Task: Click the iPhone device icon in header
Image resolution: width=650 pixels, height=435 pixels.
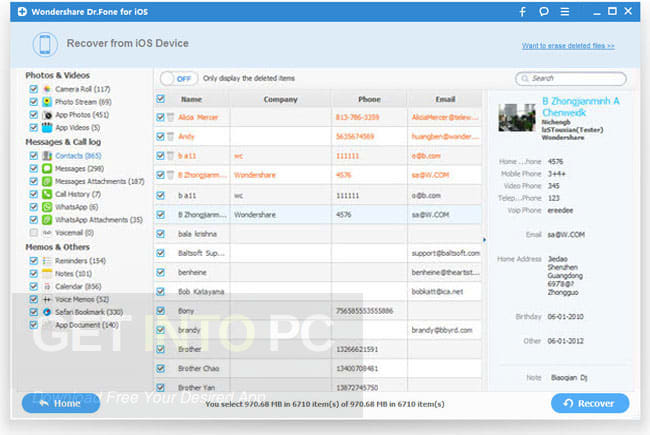Action: click(x=45, y=44)
